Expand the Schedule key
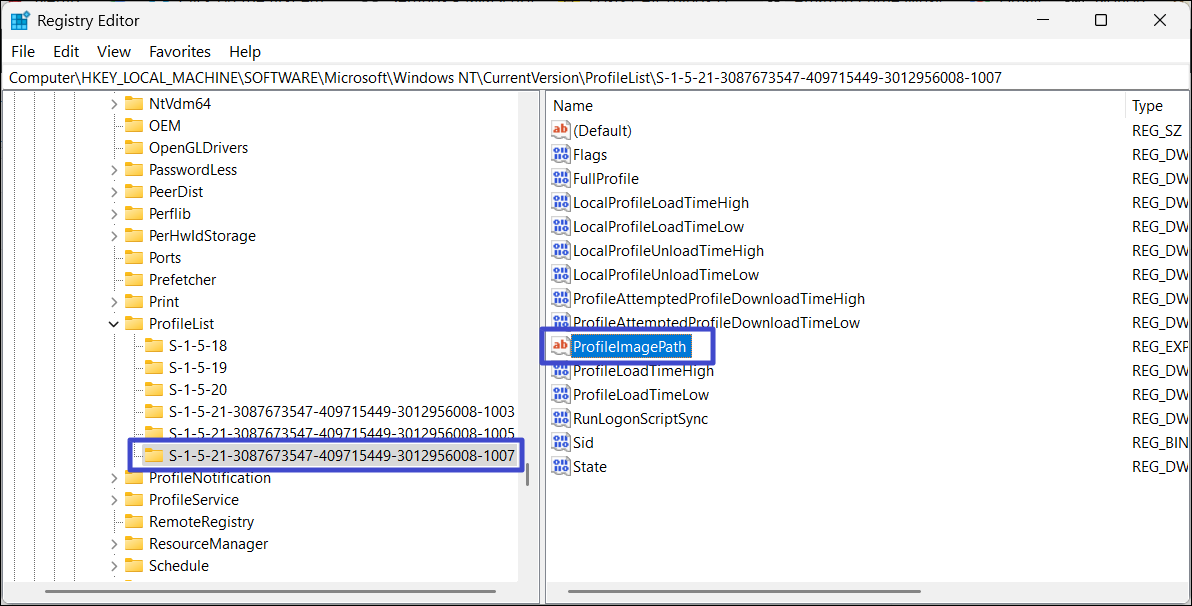The image size is (1192, 606). point(114,566)
